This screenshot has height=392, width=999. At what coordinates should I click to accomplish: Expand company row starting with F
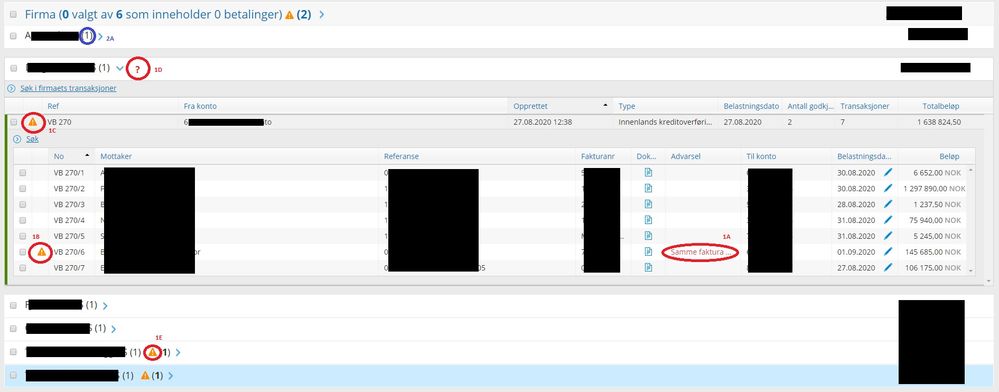104,306
